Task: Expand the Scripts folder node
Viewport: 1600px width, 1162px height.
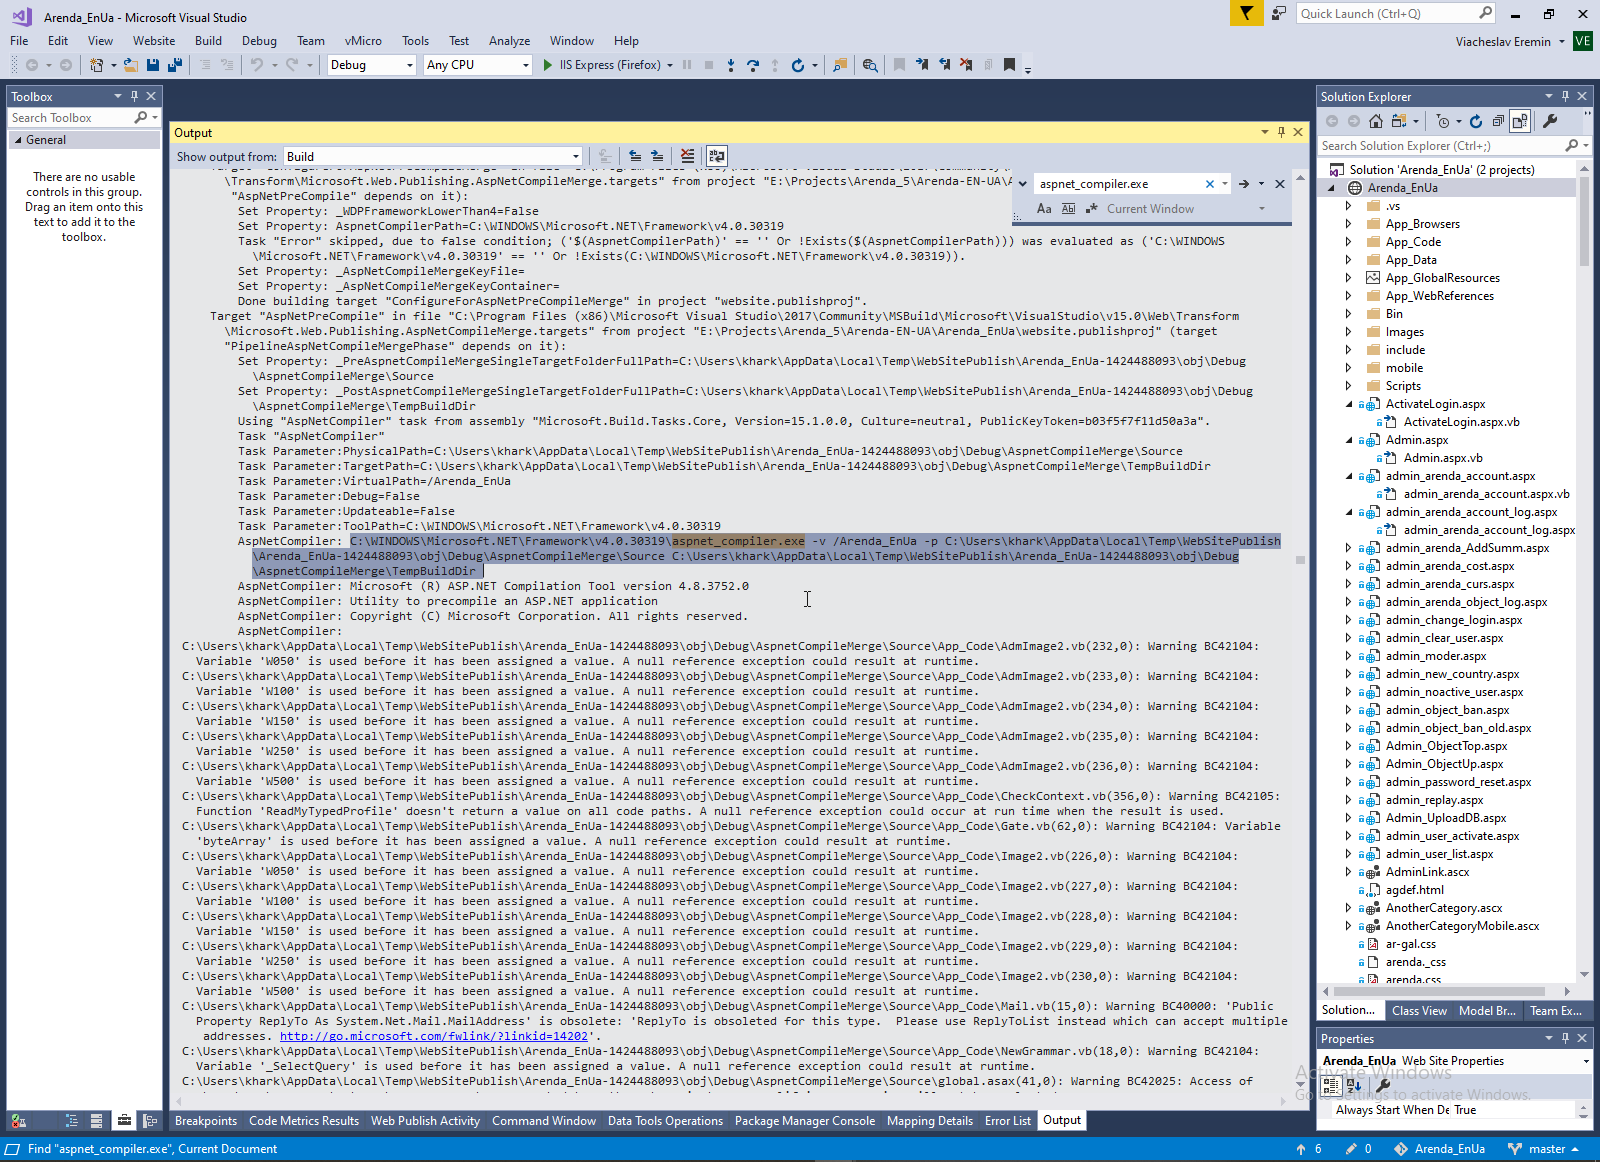Action: 1348,386
